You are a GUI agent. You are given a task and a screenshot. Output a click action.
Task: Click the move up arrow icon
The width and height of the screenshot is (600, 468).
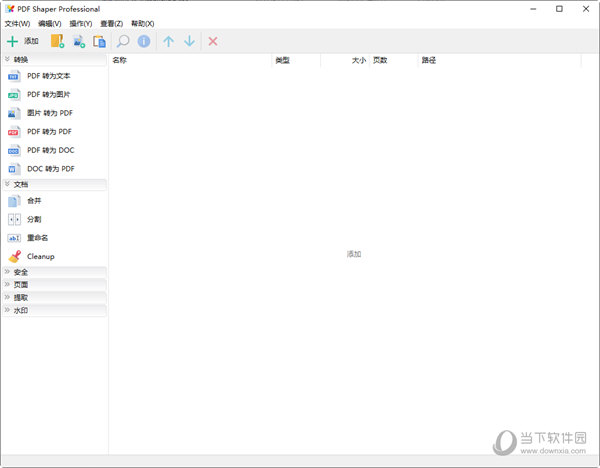tap(168, 41)
